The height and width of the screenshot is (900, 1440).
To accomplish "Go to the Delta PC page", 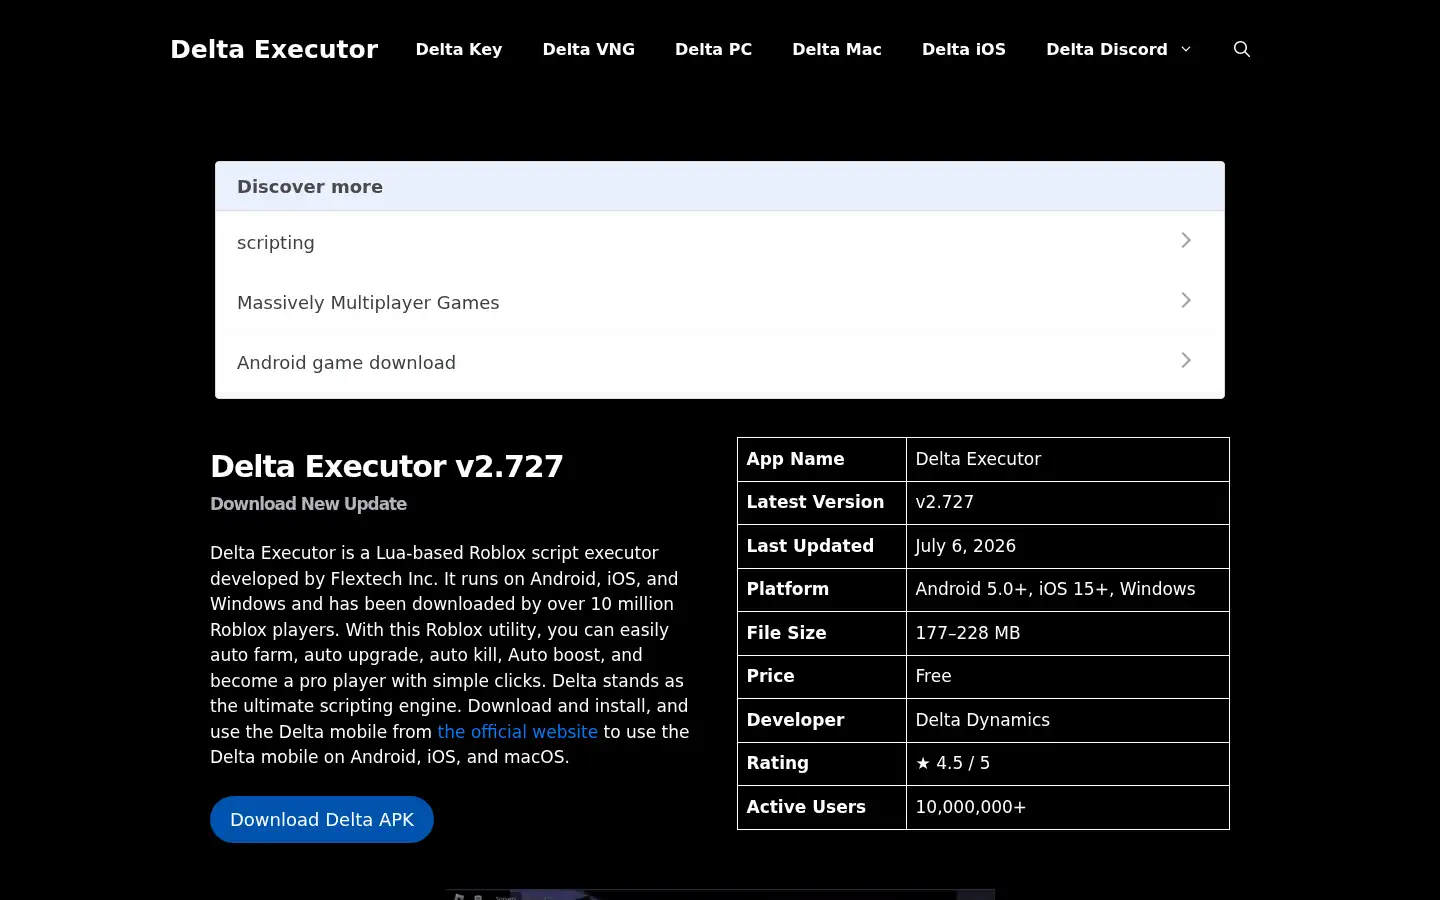I will (713, 49).
